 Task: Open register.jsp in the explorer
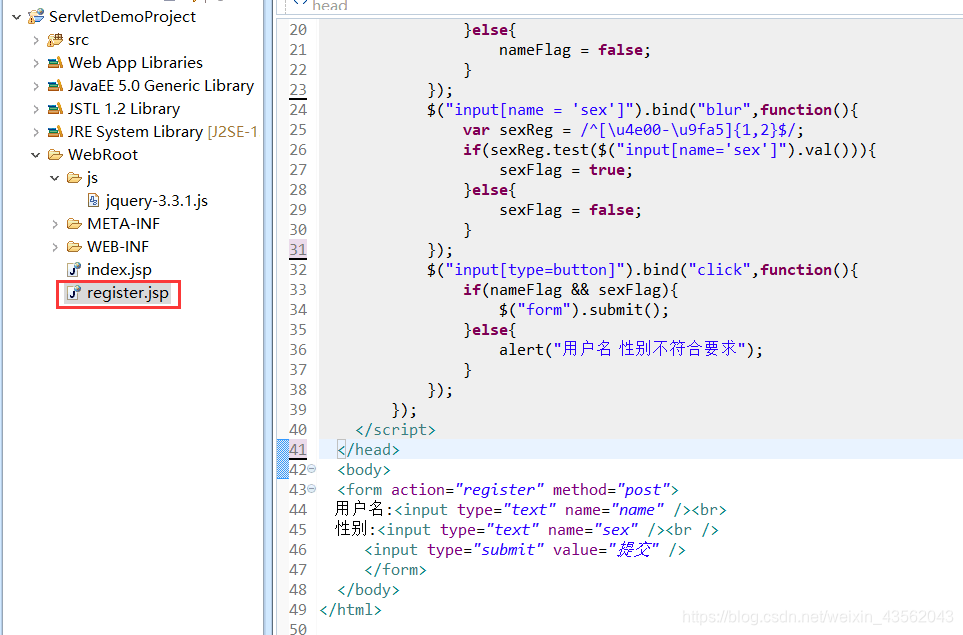pyautogui.click(x=128, y=293)
